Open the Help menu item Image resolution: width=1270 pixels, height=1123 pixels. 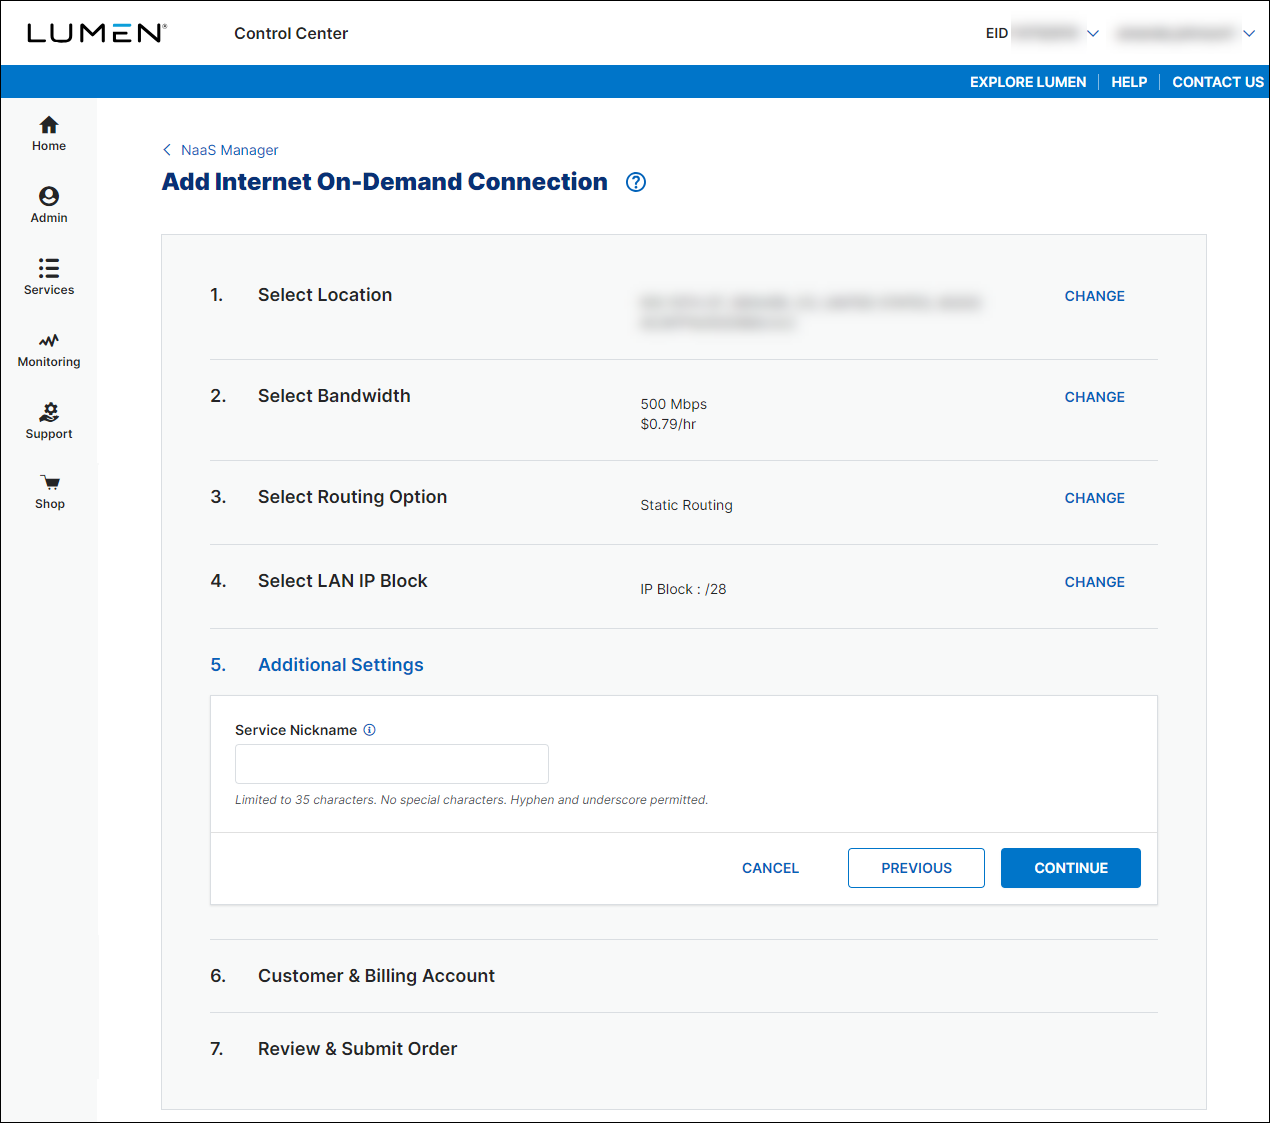(x=1129, y=82)
